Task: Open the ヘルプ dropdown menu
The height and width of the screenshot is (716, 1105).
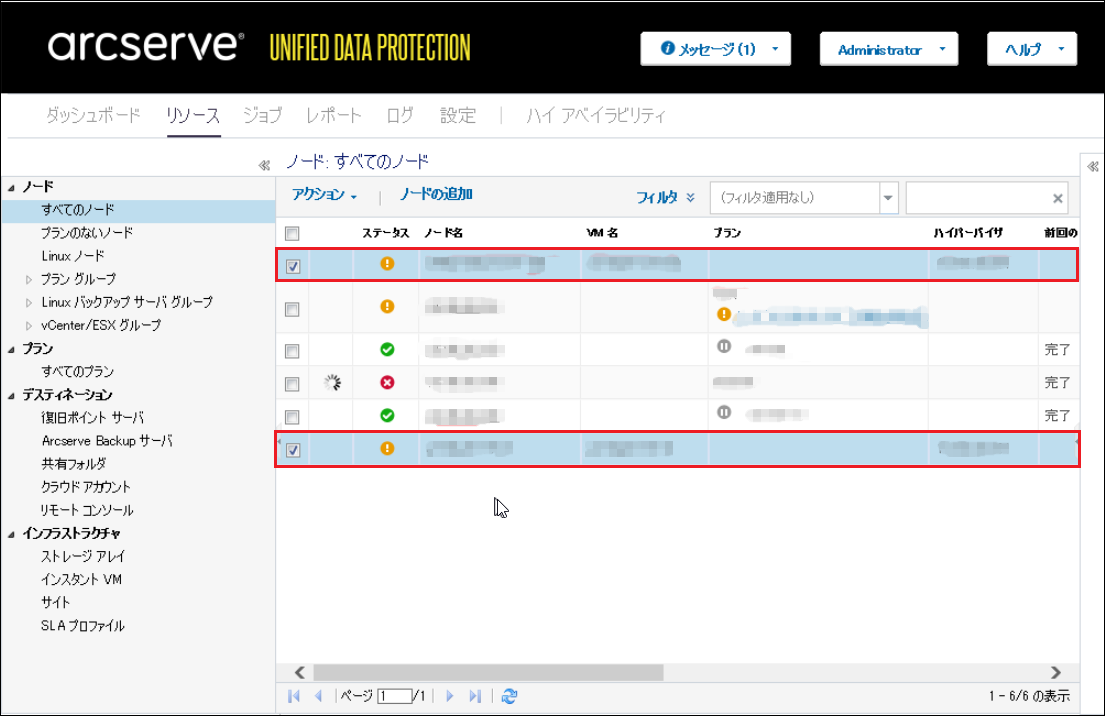Action: point(1032,49)
